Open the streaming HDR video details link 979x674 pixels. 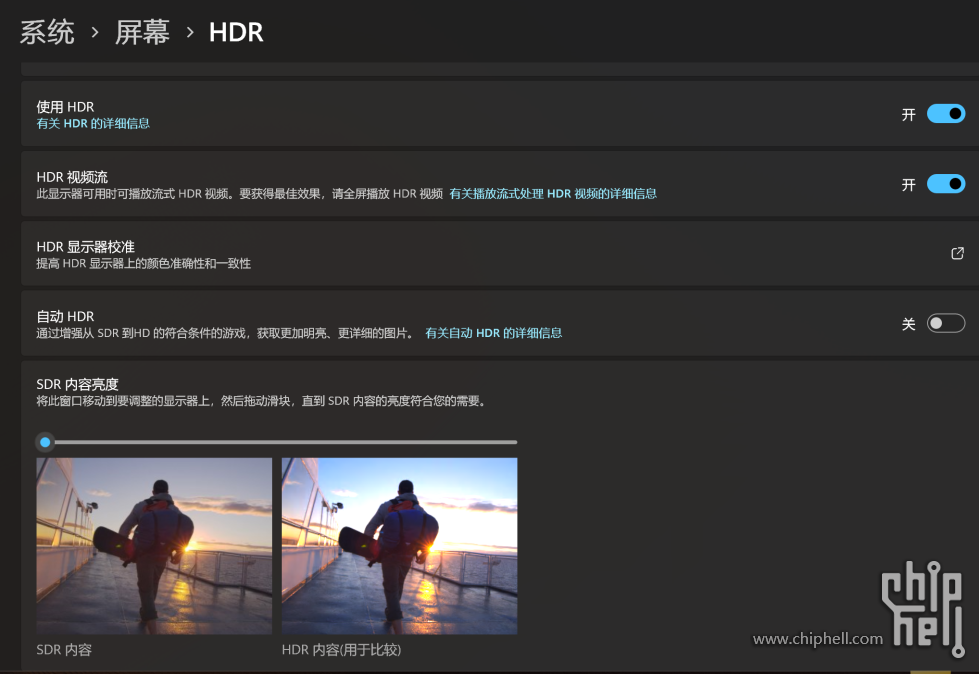tap(552, 194)
